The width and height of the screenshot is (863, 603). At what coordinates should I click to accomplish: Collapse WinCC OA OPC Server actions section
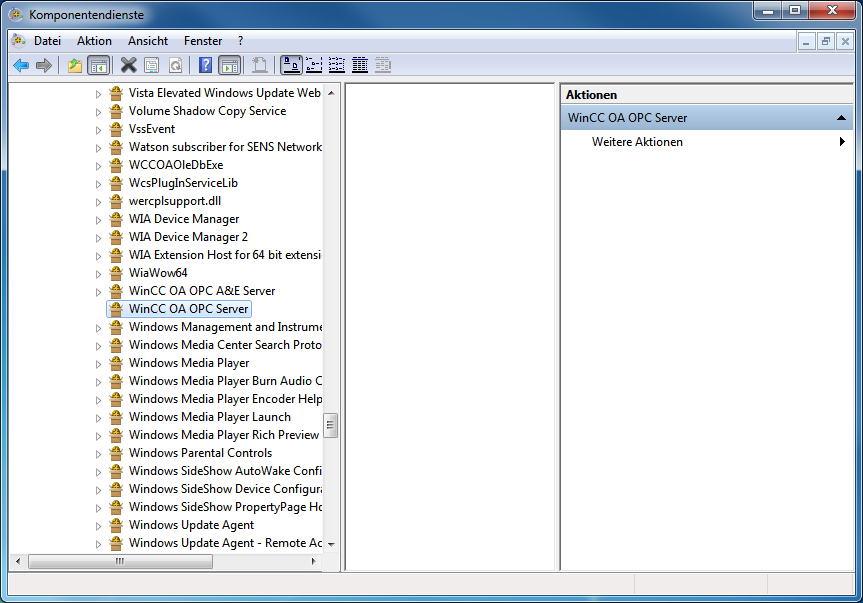pos(841,118)
